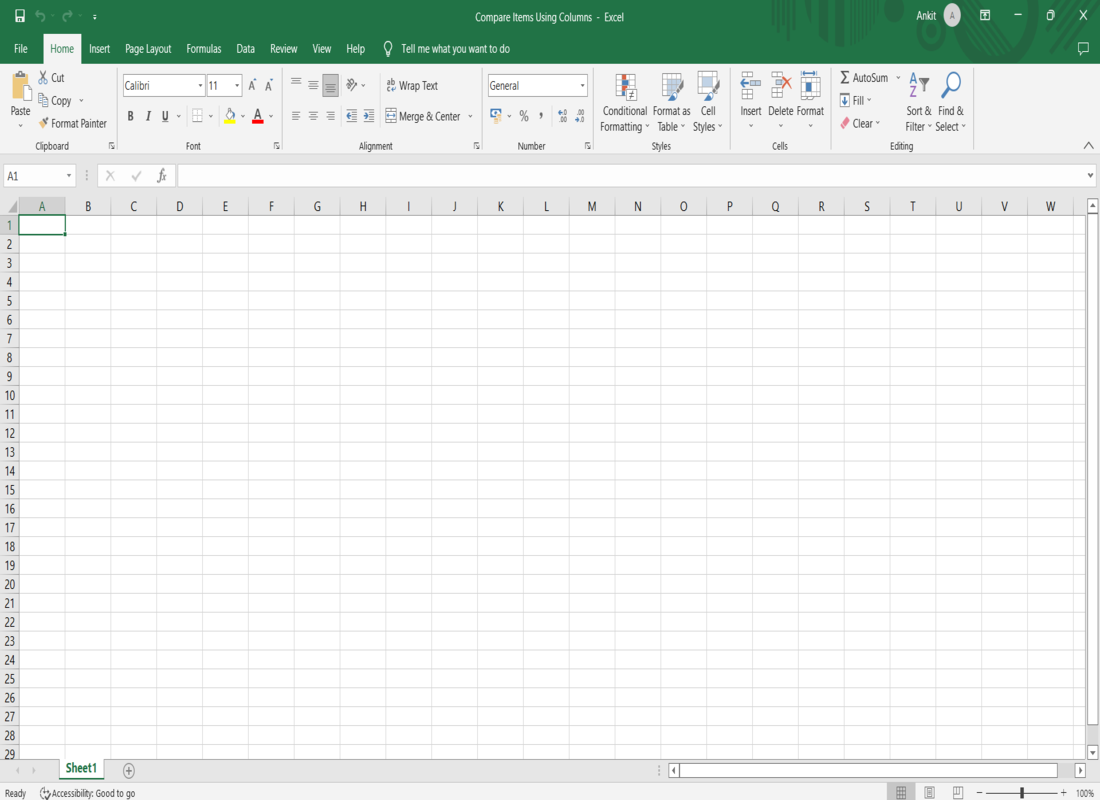Screen dimensions: 1100x800
Task: Click the Format Painter icon
Action: 73,123
